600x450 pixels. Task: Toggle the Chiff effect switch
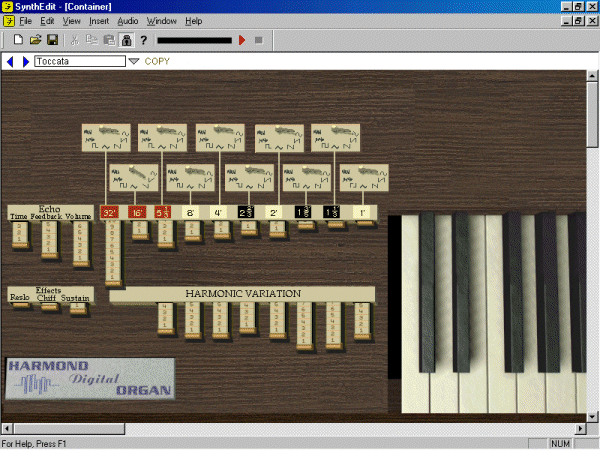coord(47,309)
